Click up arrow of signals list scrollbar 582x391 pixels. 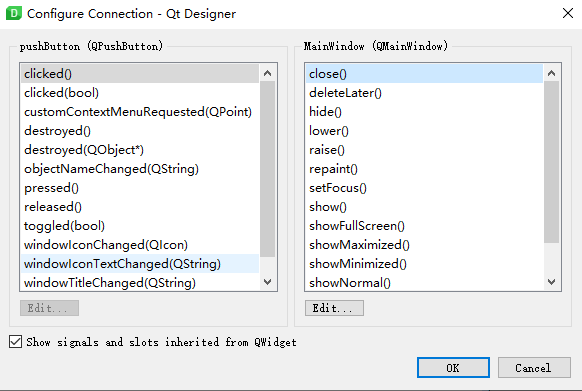point(267,73)
